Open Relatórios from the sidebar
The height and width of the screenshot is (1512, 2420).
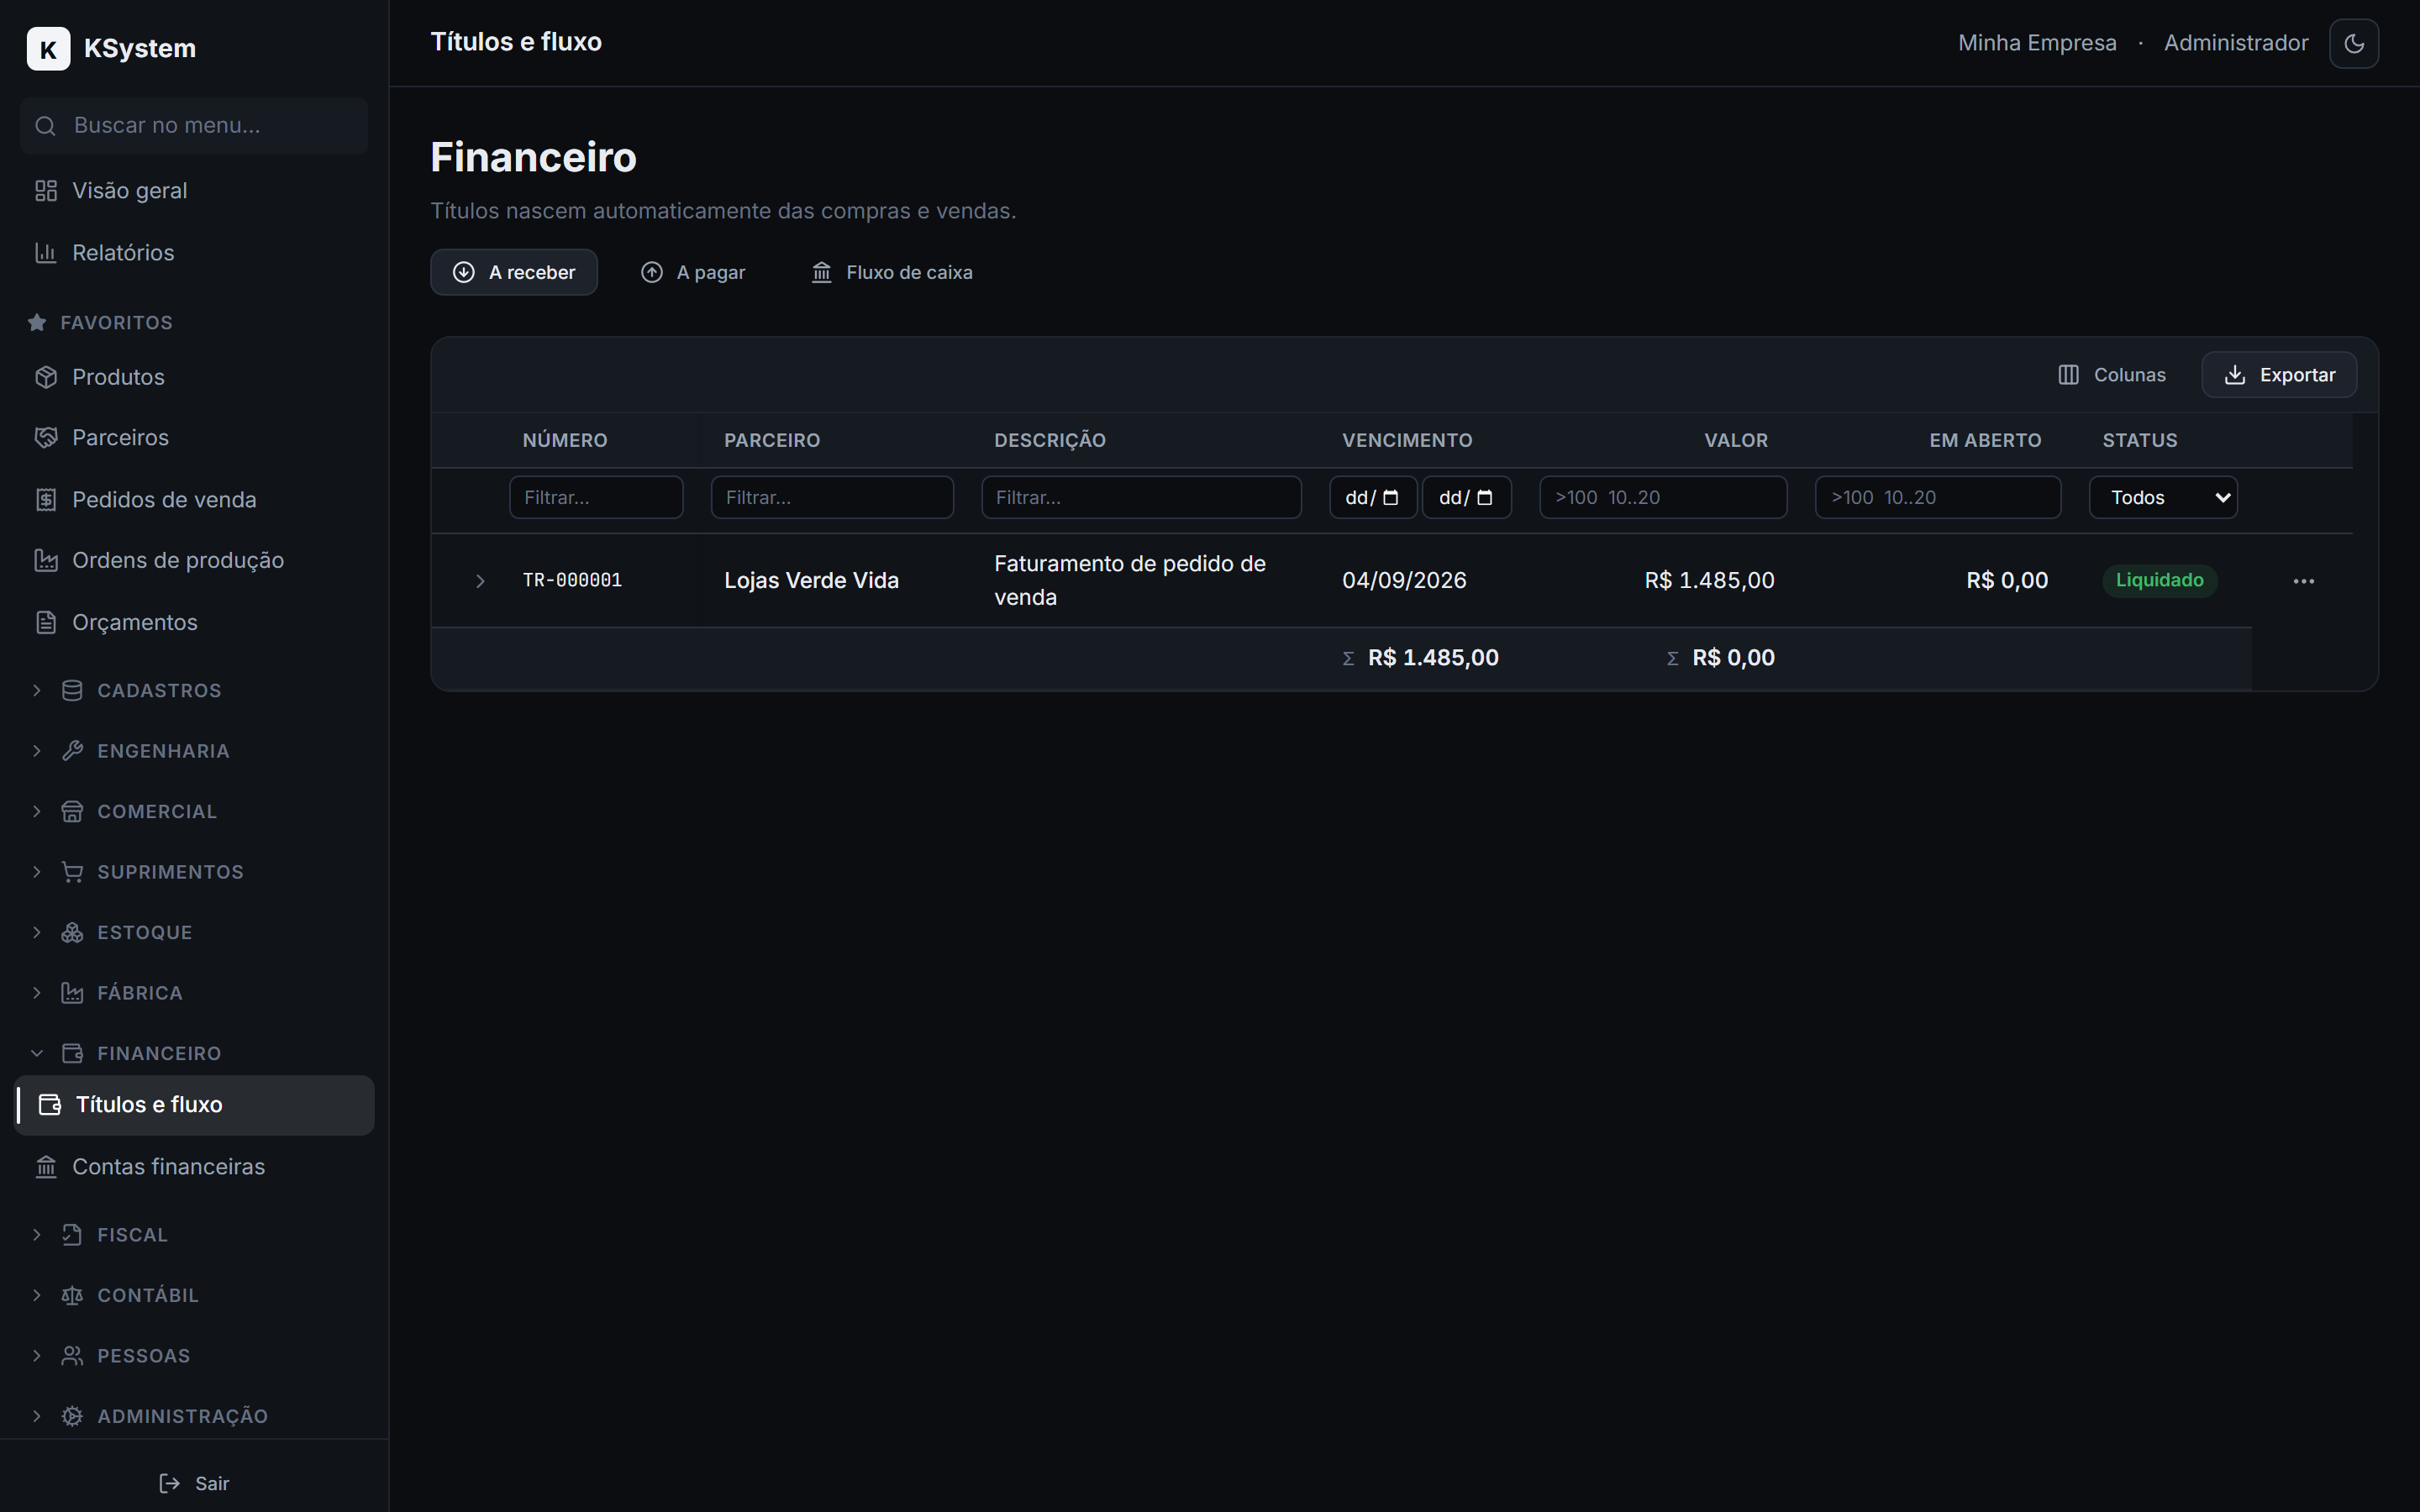point(194,253)
